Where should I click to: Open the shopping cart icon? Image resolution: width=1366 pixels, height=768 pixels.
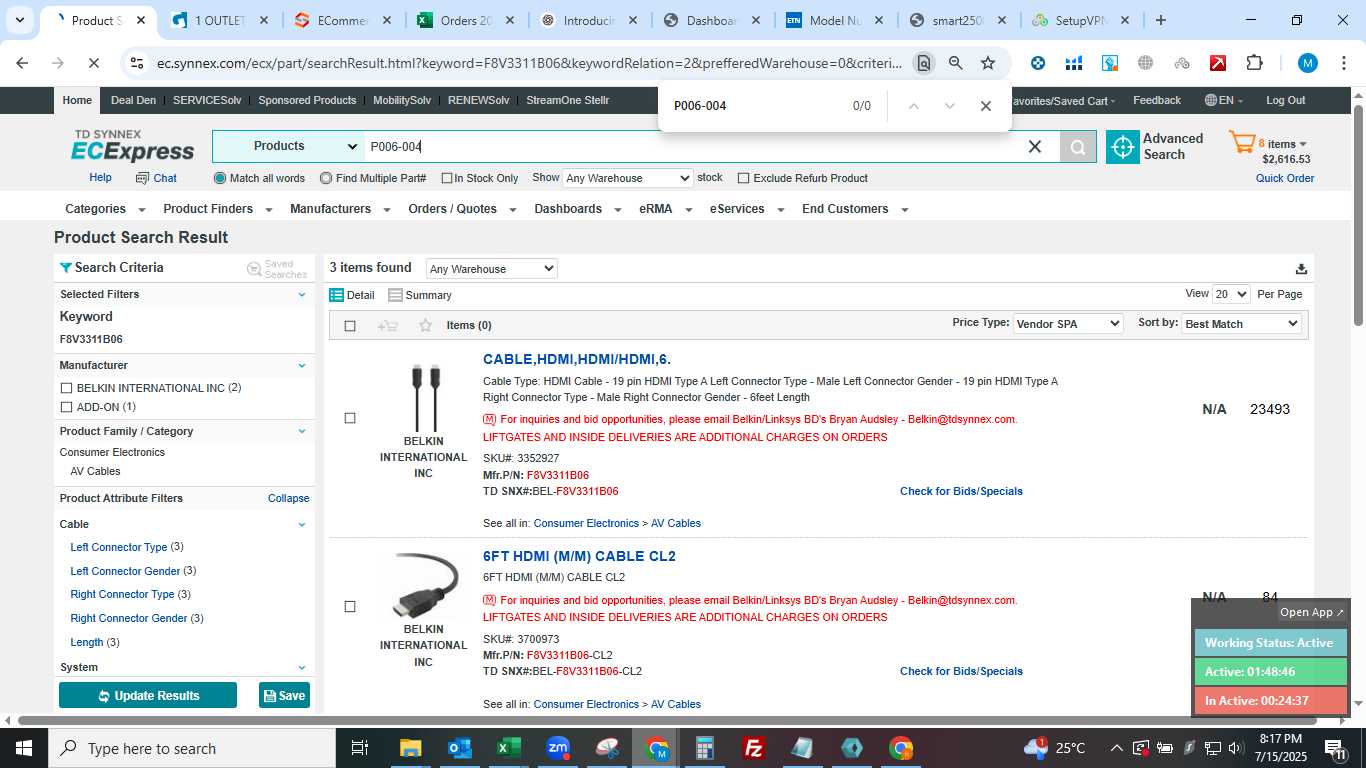click(x=1242, y=143)
